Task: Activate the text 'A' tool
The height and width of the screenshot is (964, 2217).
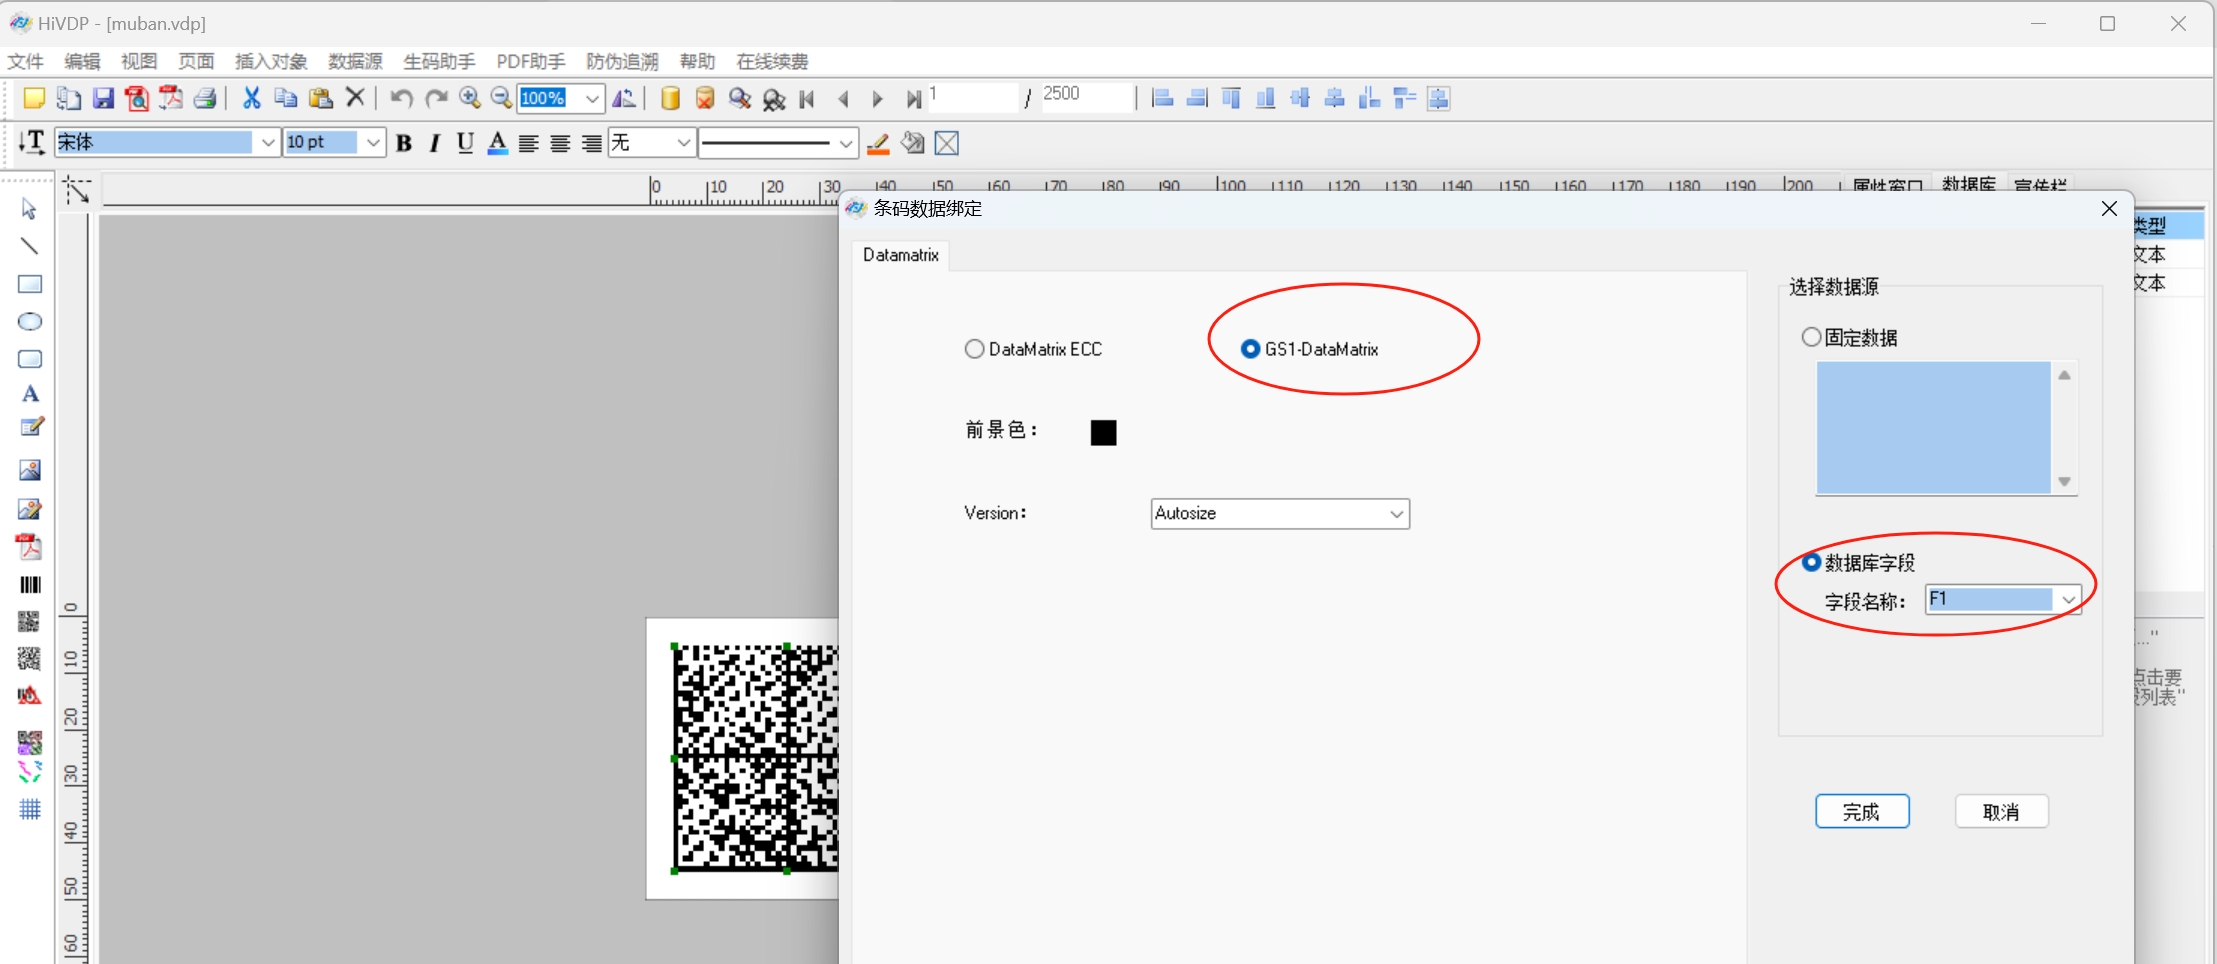Action: tap(30, 394)
